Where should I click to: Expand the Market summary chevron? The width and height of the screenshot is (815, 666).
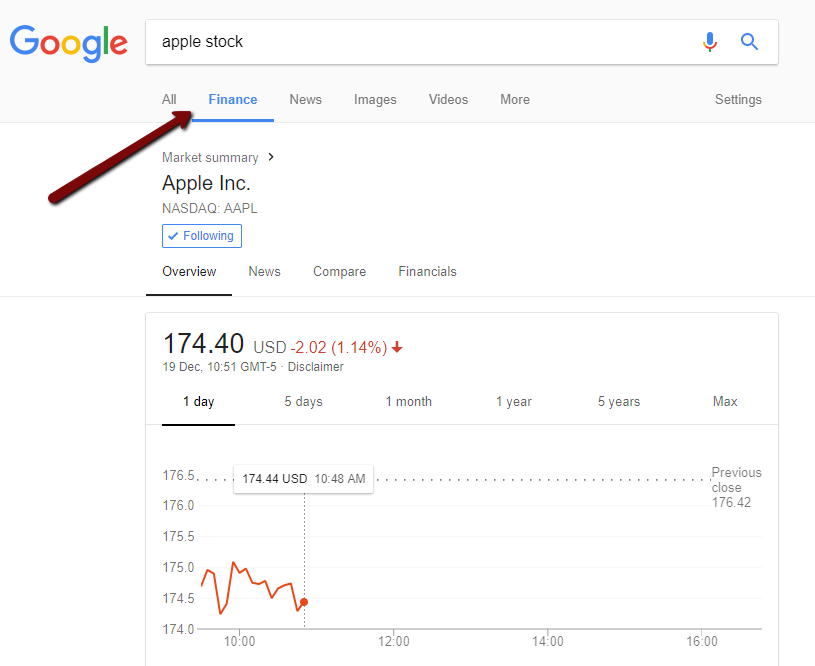[x=271, y=157]
